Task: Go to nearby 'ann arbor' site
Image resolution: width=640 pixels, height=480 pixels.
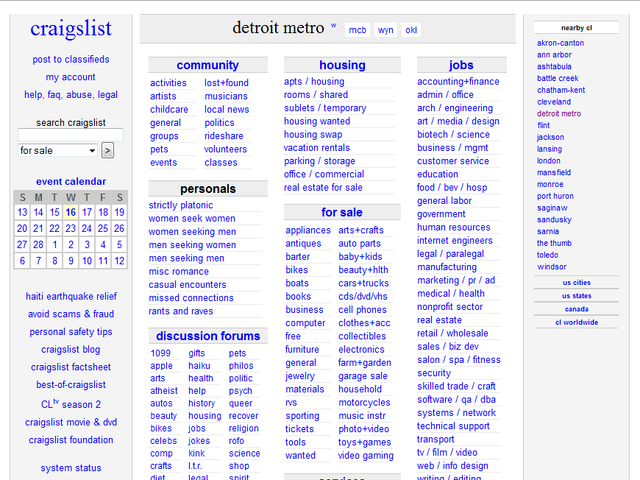Action: pos(554,55)
